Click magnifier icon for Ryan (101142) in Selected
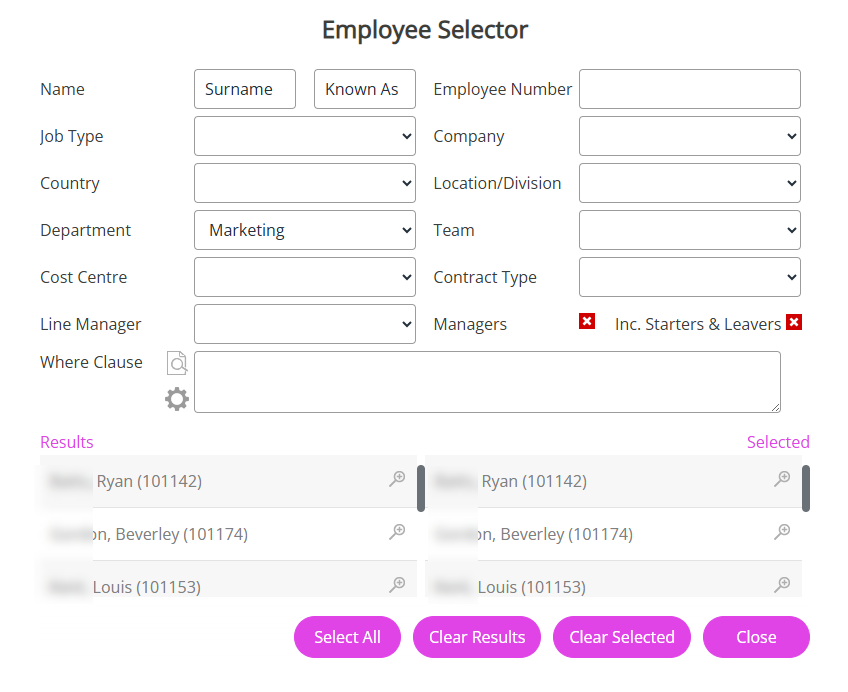The height and width of the screenshot is (692, 848). [782, 479]
